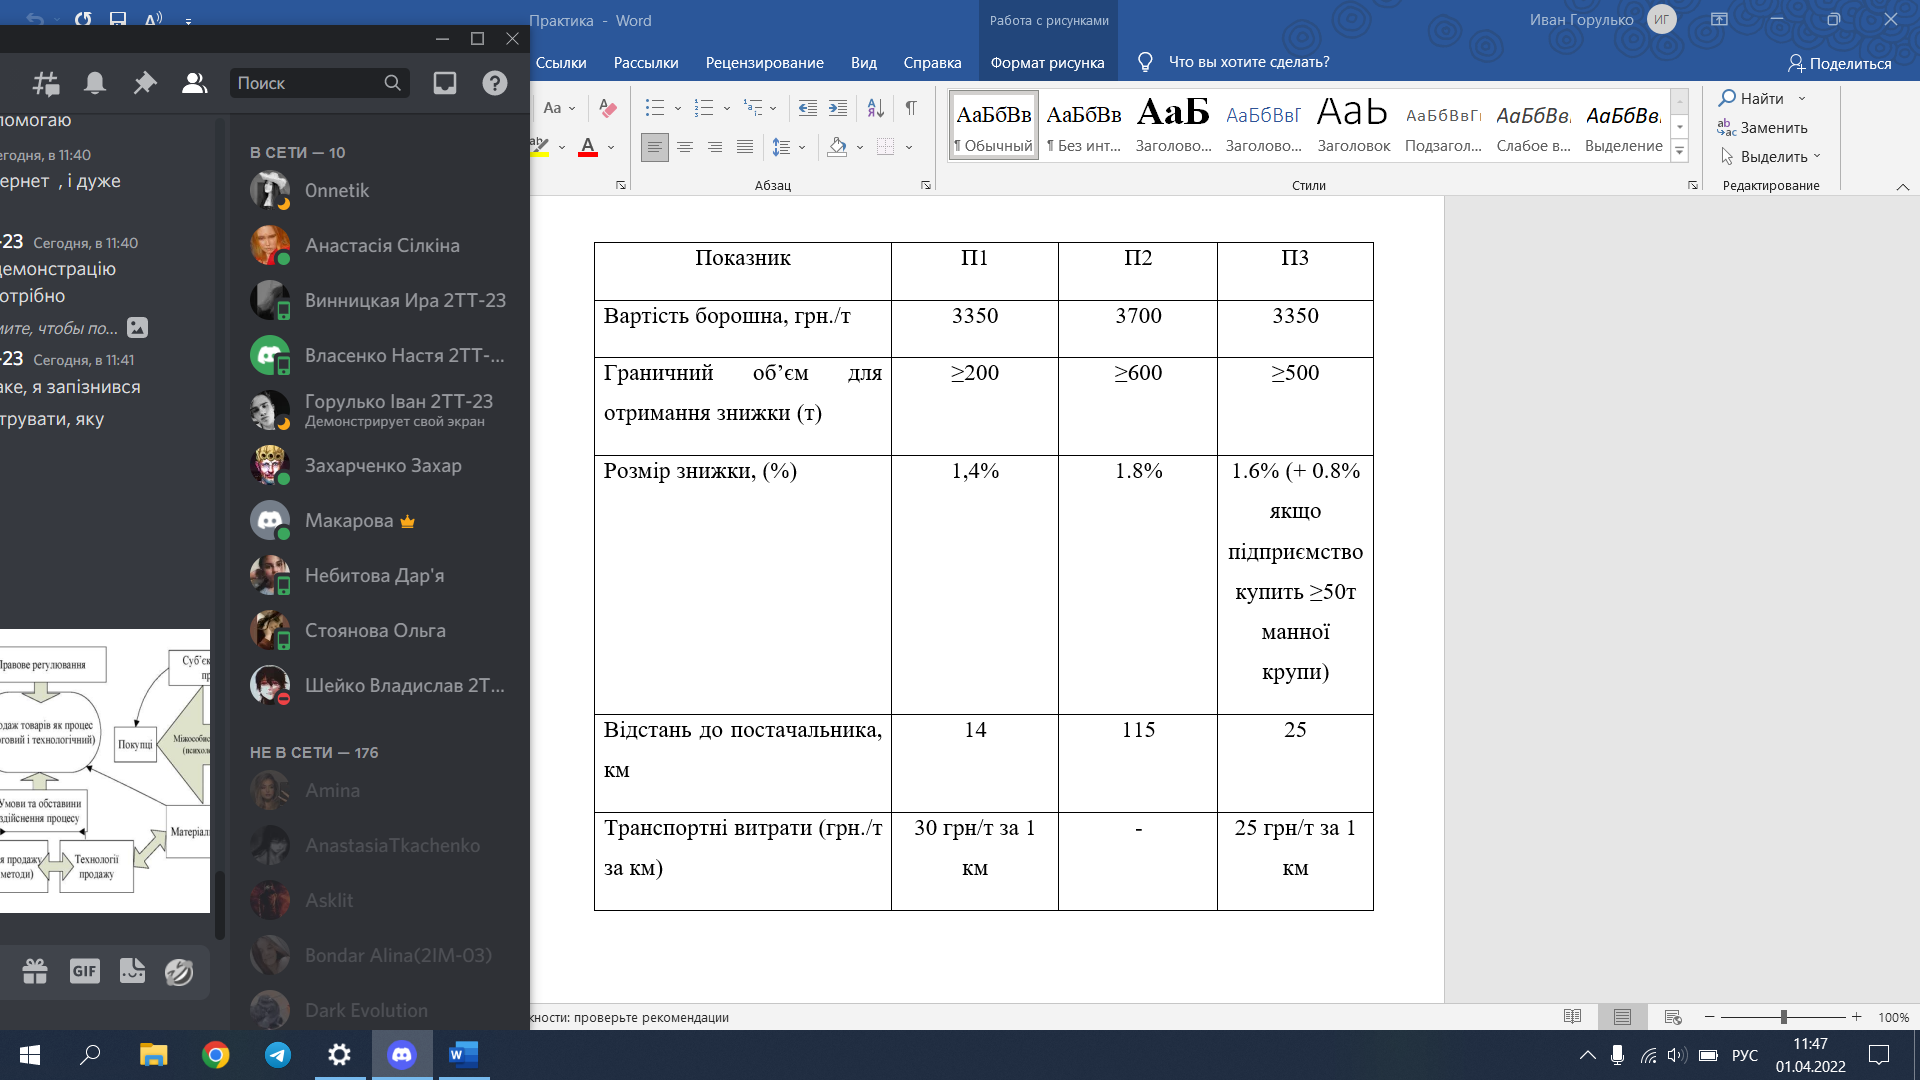Click the Поделиться button
1920x1080 pixels.
(1840, 63)
